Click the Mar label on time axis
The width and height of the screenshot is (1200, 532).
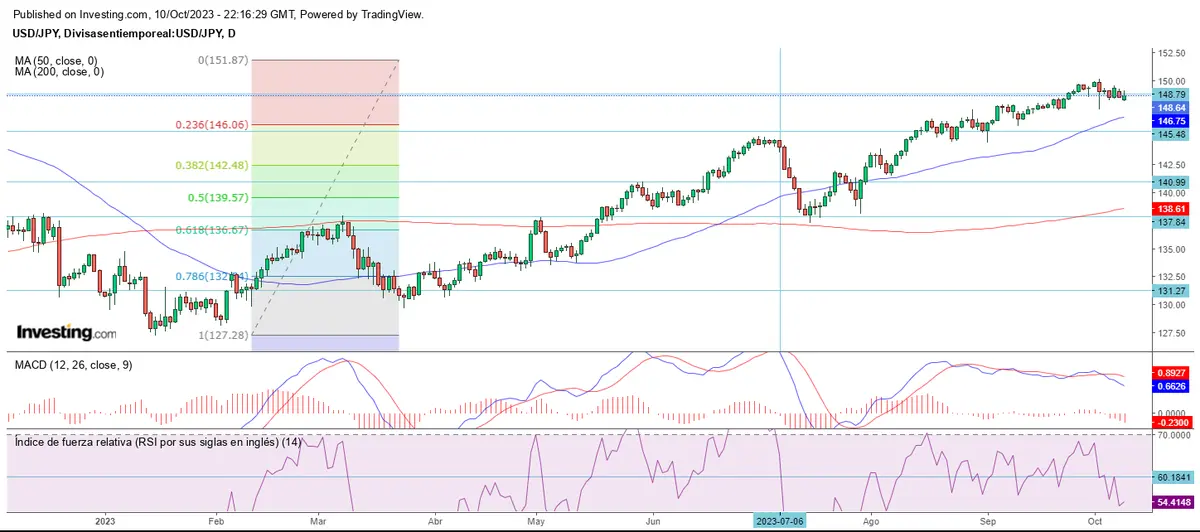pyautogui.click(x=319, y=522)
